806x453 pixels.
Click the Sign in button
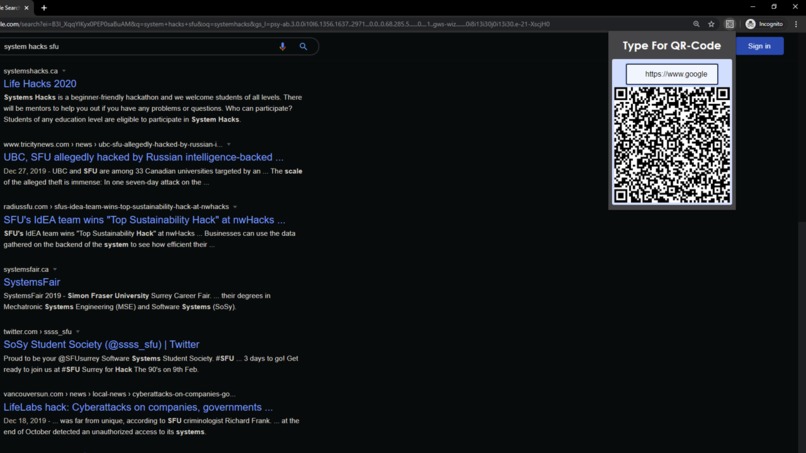(x=759, y=46)
